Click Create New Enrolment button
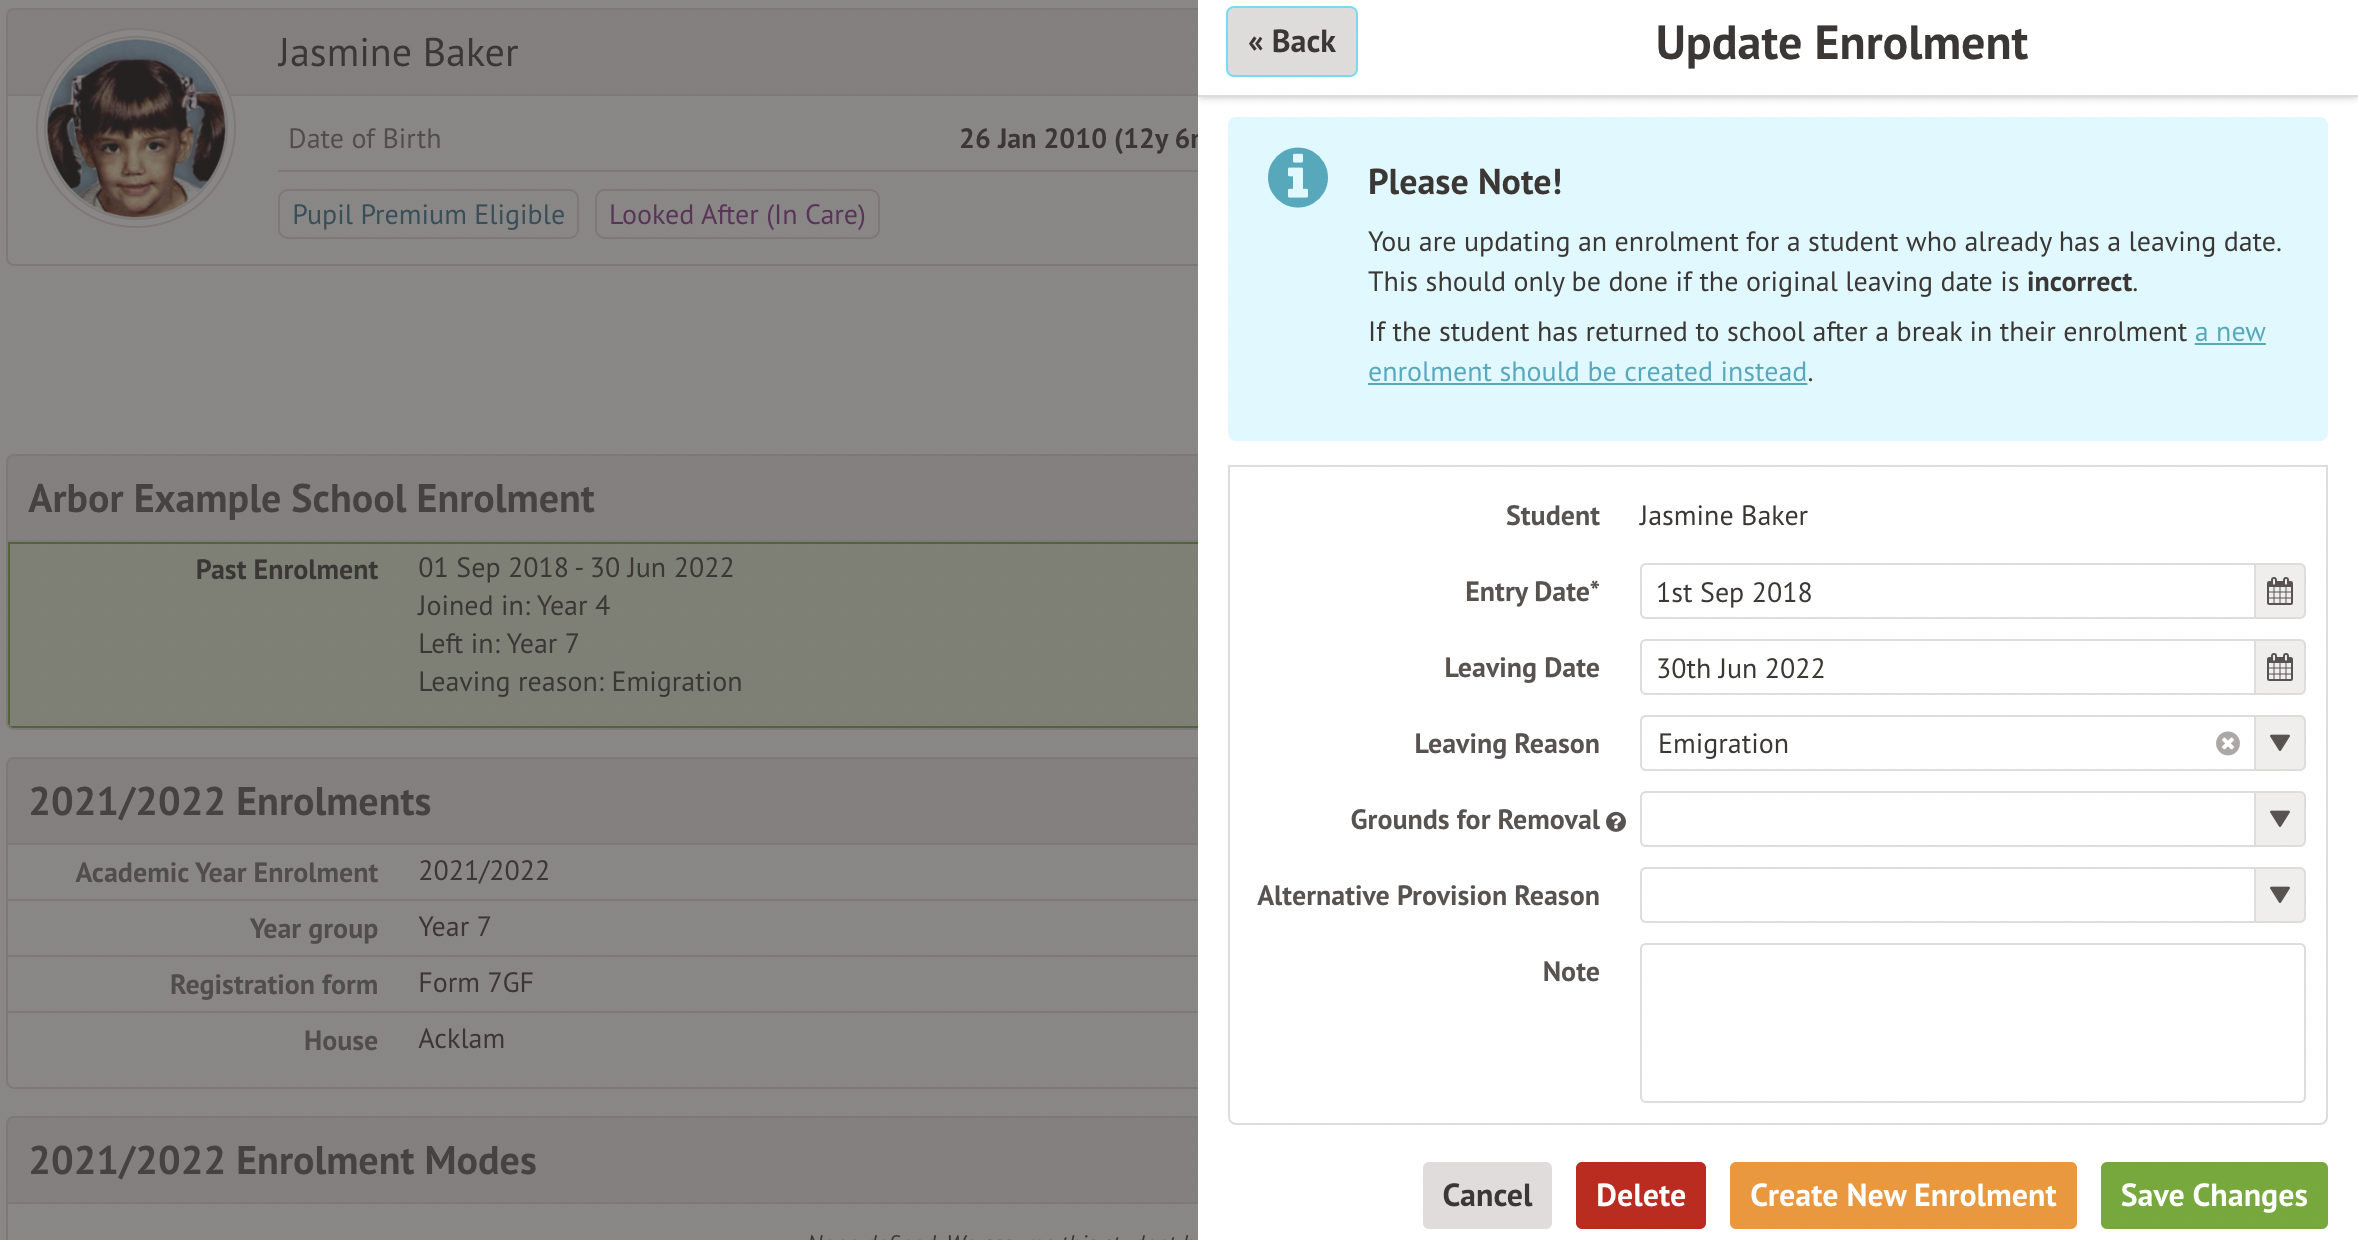The height and width of the screenshot is (1240, 2358). 1902,1195
